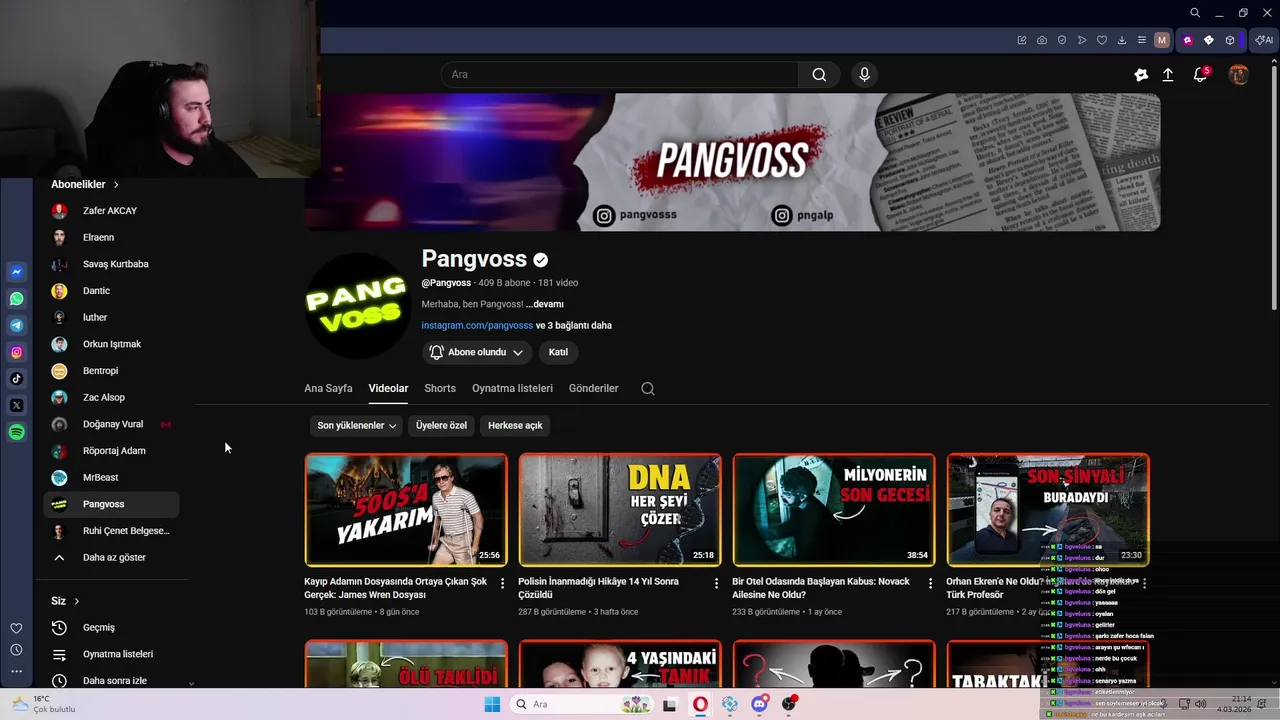The width and height of the screenshot is (1280, 720).
Task: Open the Opera extensions cube icon
Action: (x=1230, y=40)
